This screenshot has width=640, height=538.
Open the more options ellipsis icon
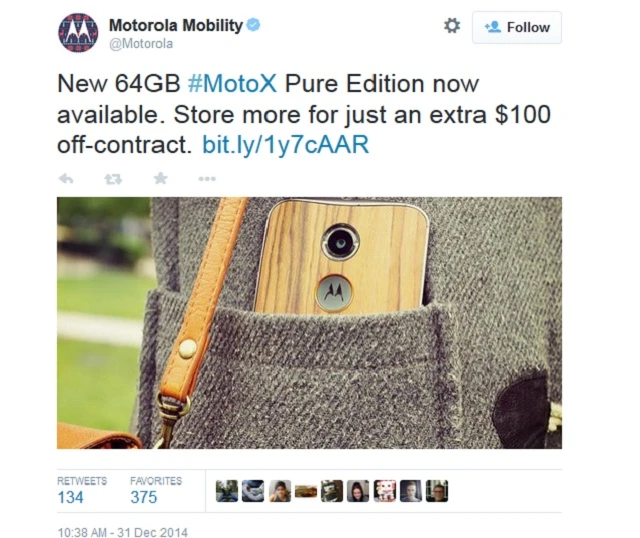coord(207,179)
